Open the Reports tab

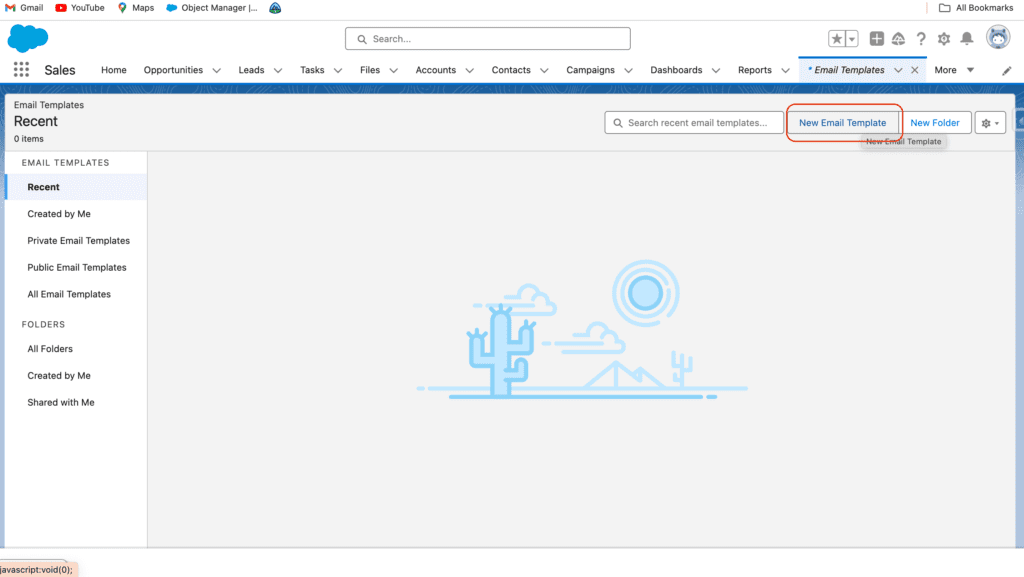pos(755,70)
